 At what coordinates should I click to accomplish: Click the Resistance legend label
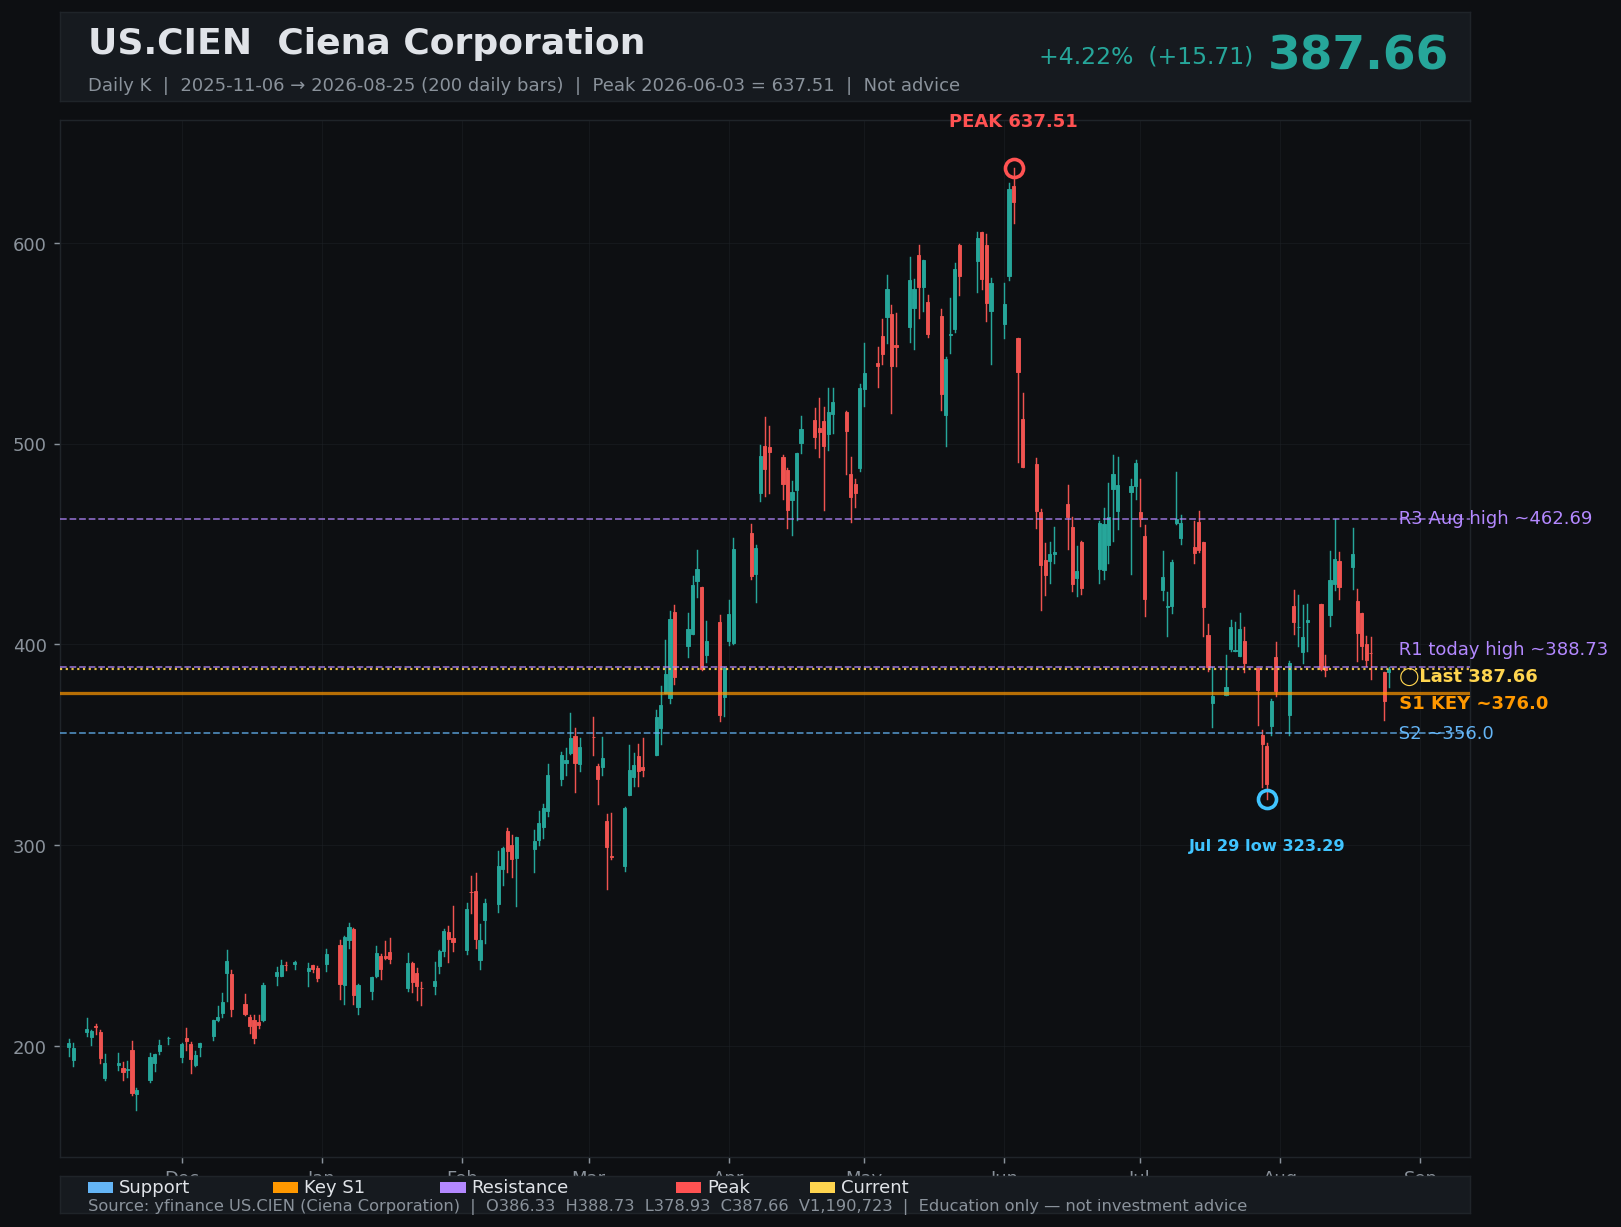520,1187
